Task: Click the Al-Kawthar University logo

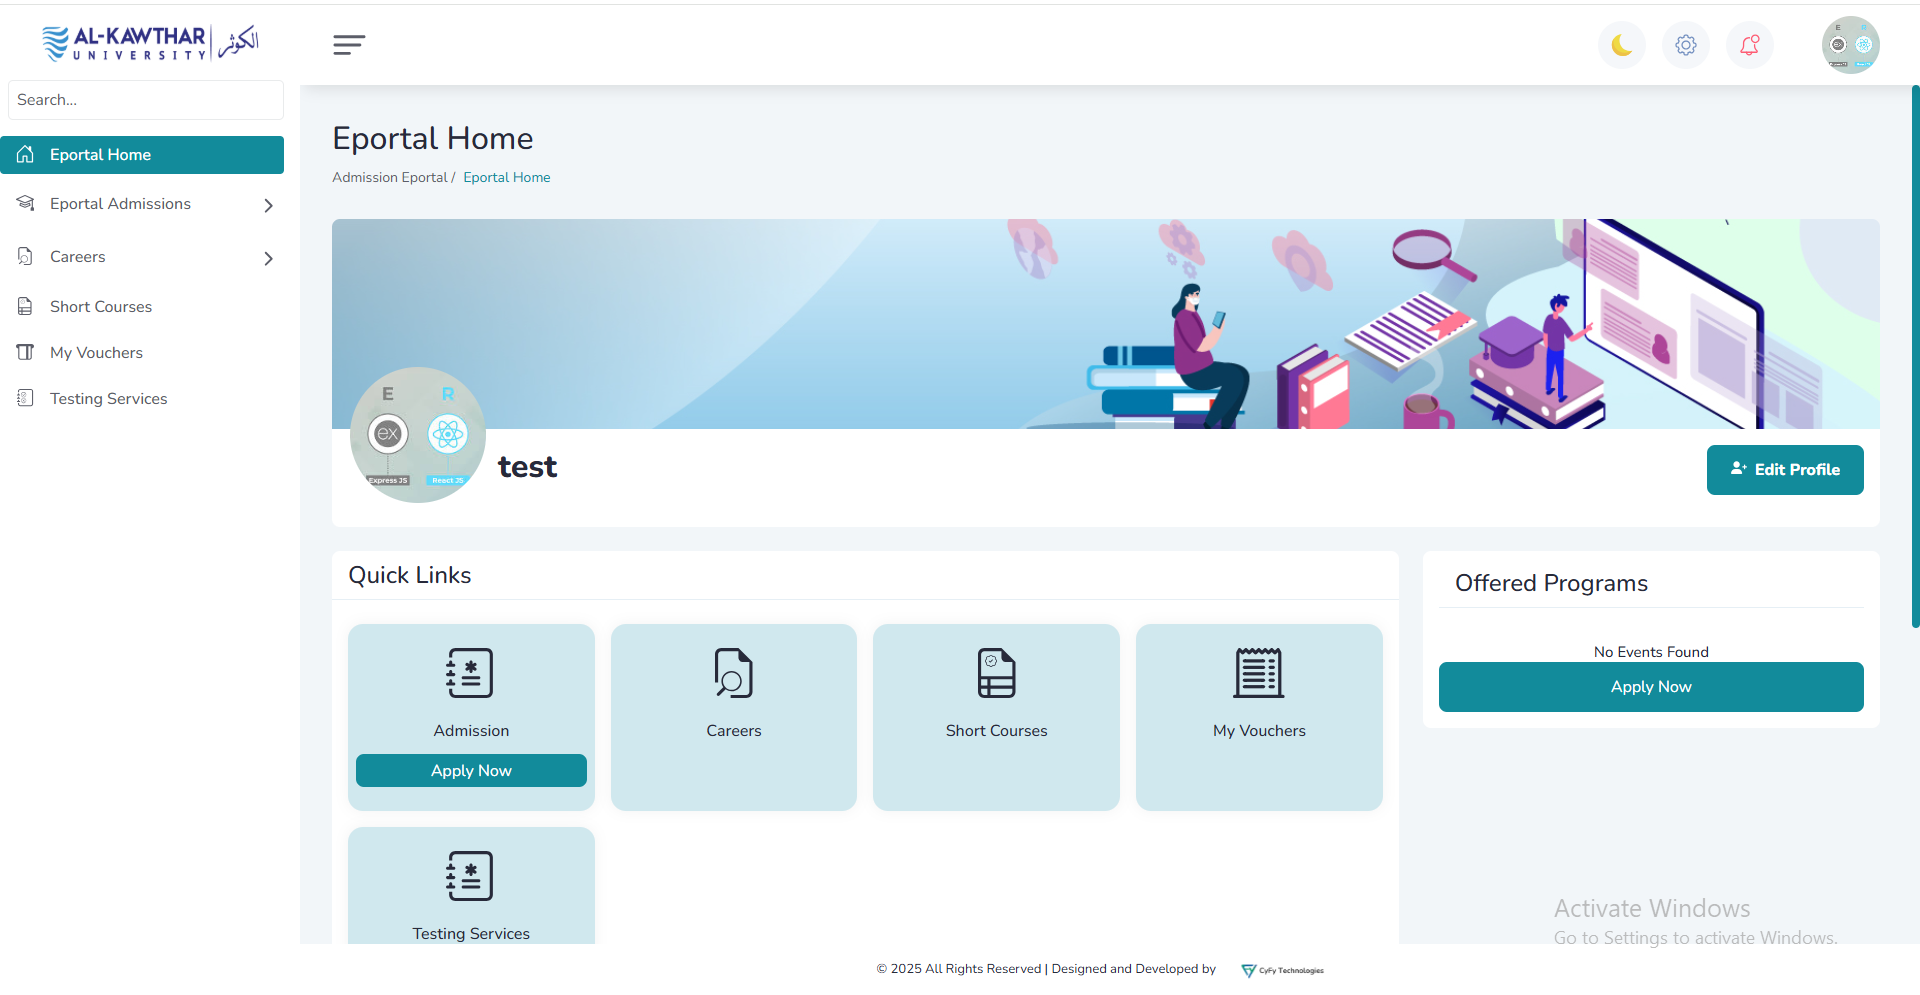Action: (x=150, y=42)
